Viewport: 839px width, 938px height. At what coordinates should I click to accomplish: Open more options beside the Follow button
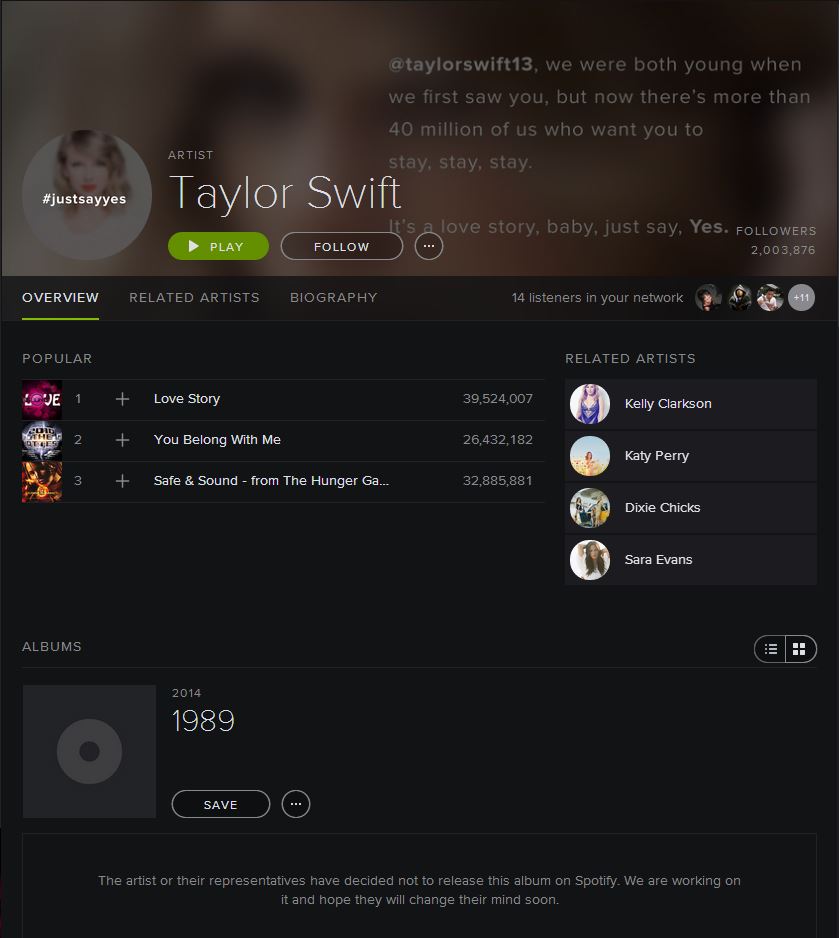429,246
